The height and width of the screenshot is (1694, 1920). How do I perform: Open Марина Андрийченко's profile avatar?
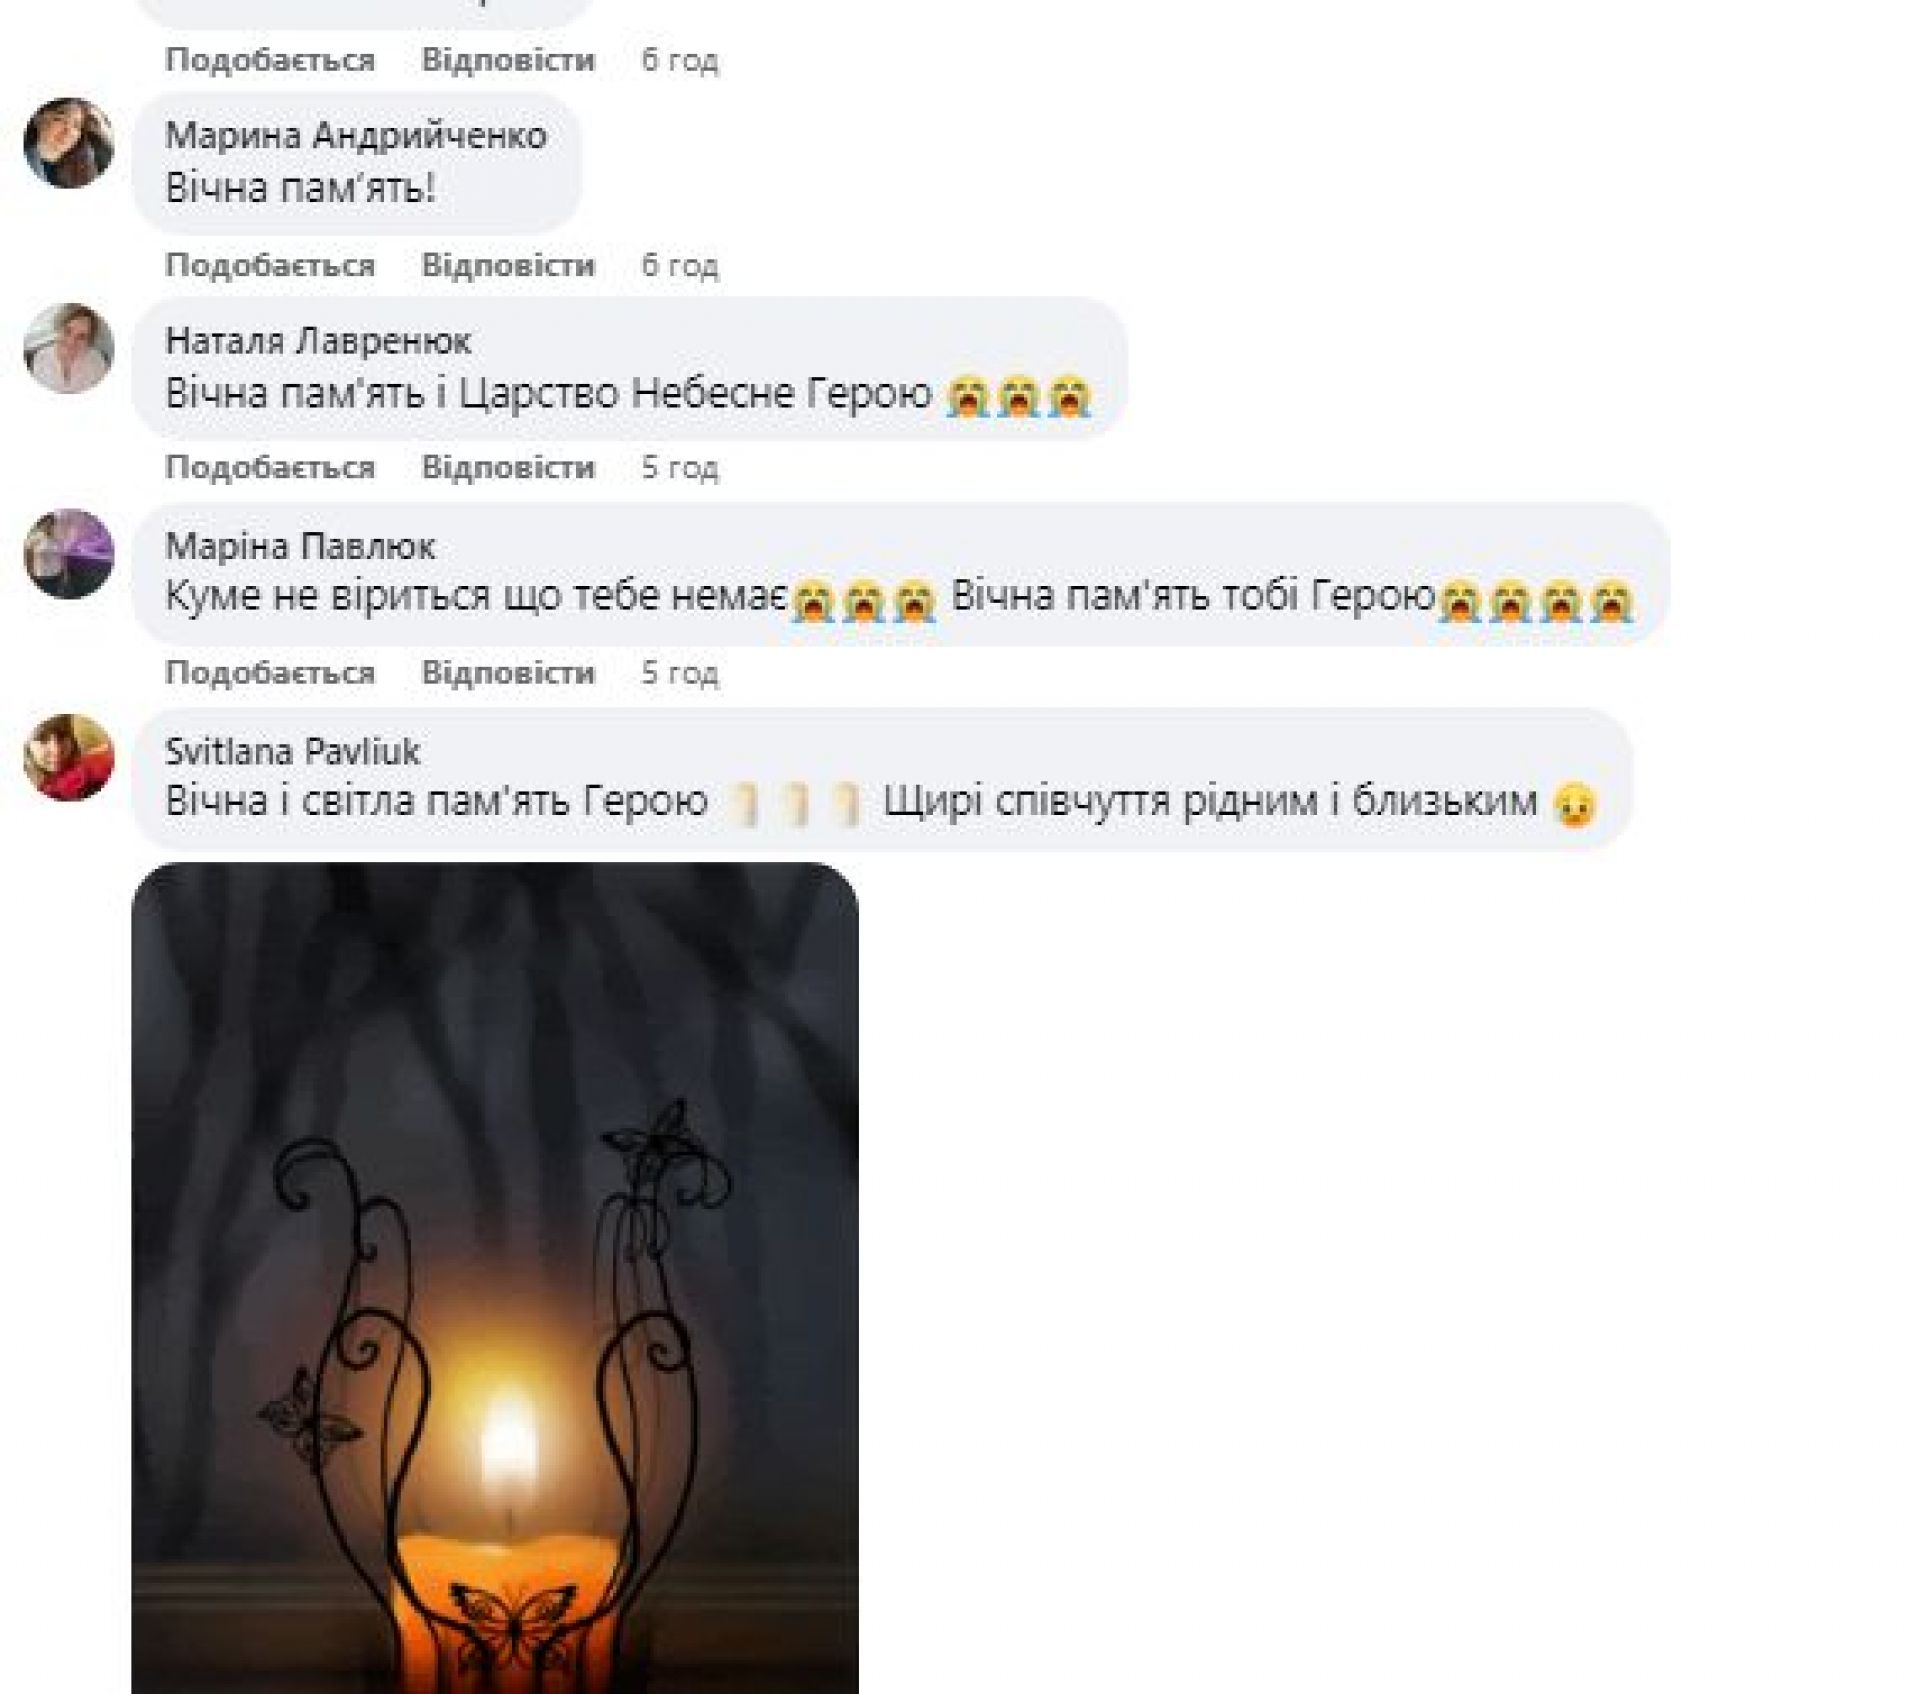68,143
